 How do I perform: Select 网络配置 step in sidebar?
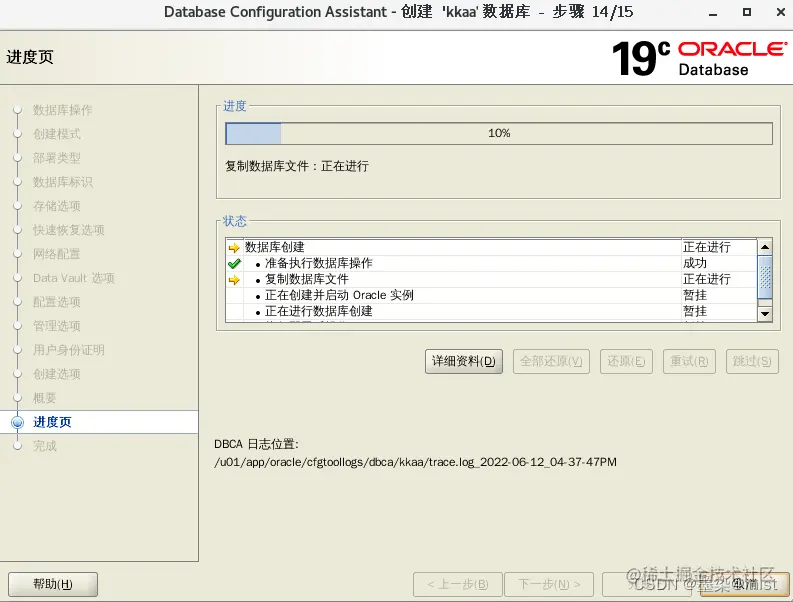57,254
